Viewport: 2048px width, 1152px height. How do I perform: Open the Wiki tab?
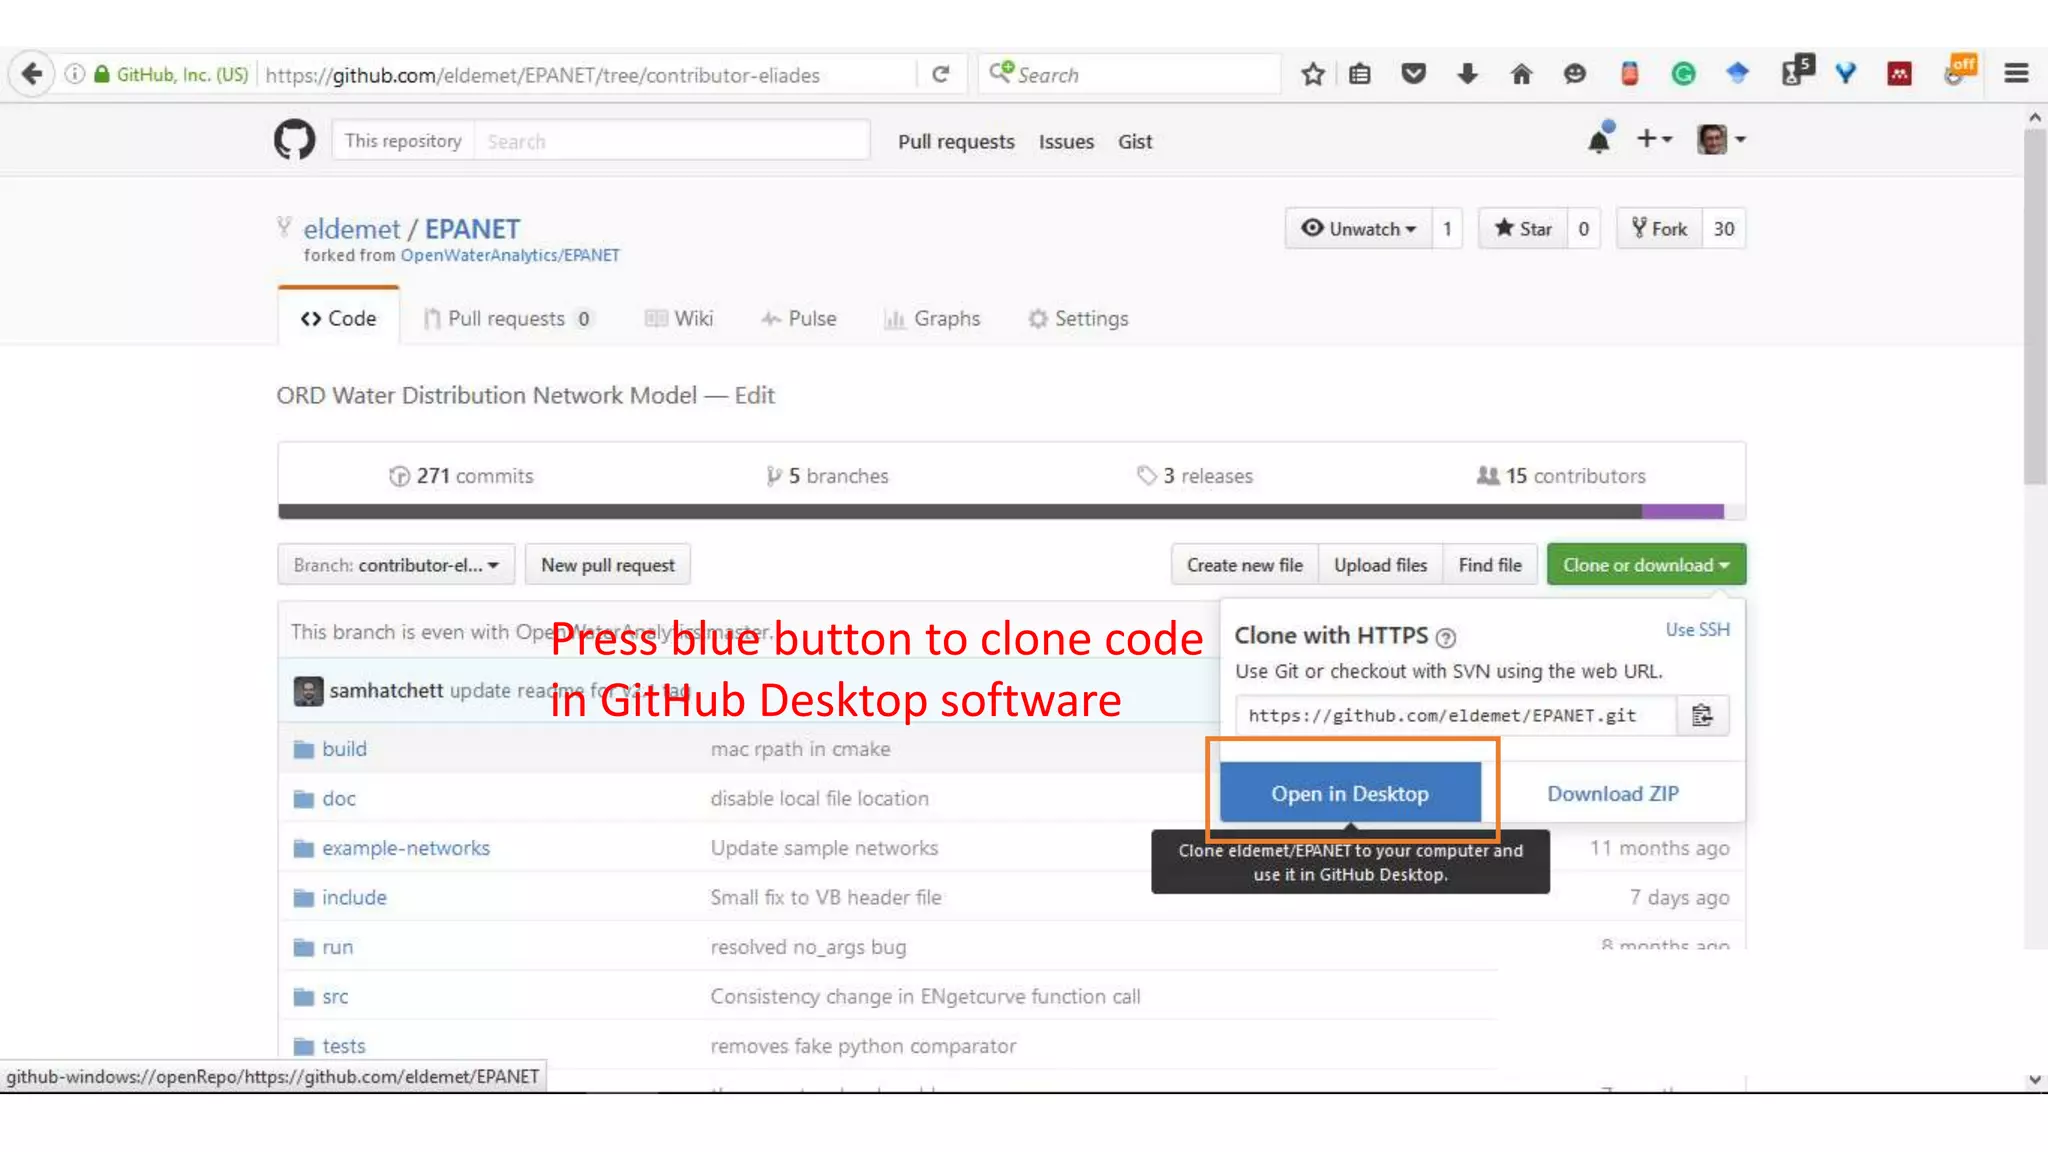pos(679,318)
